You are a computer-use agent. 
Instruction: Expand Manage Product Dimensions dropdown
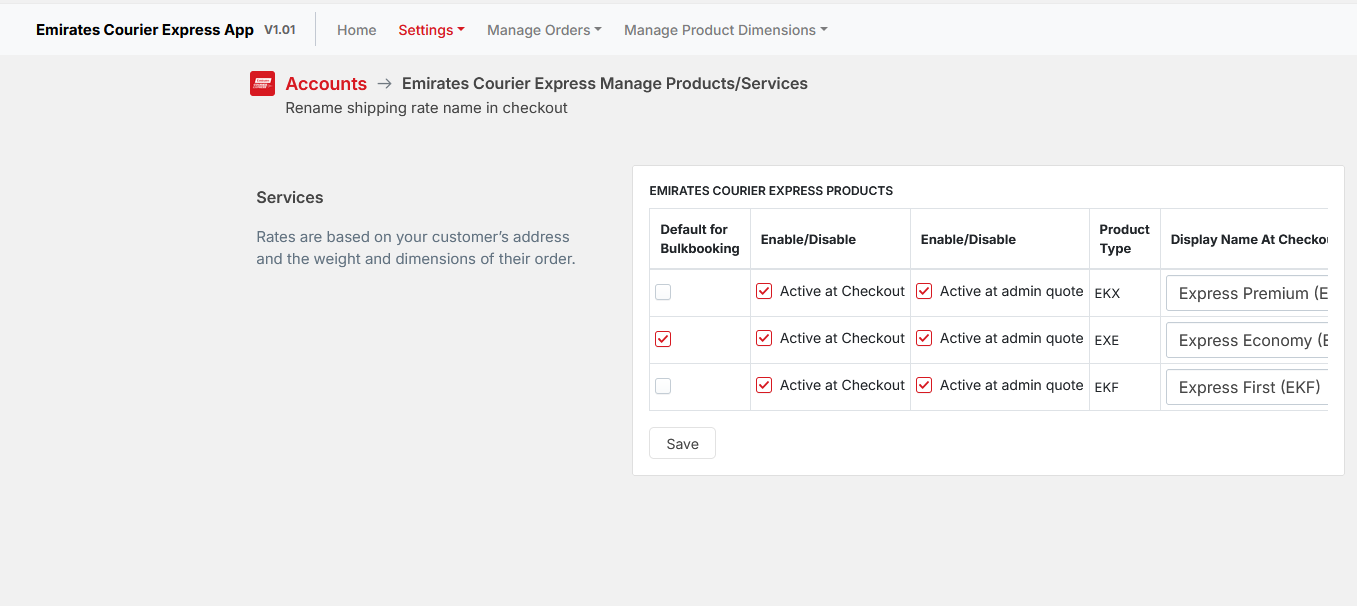click(725, 30)
